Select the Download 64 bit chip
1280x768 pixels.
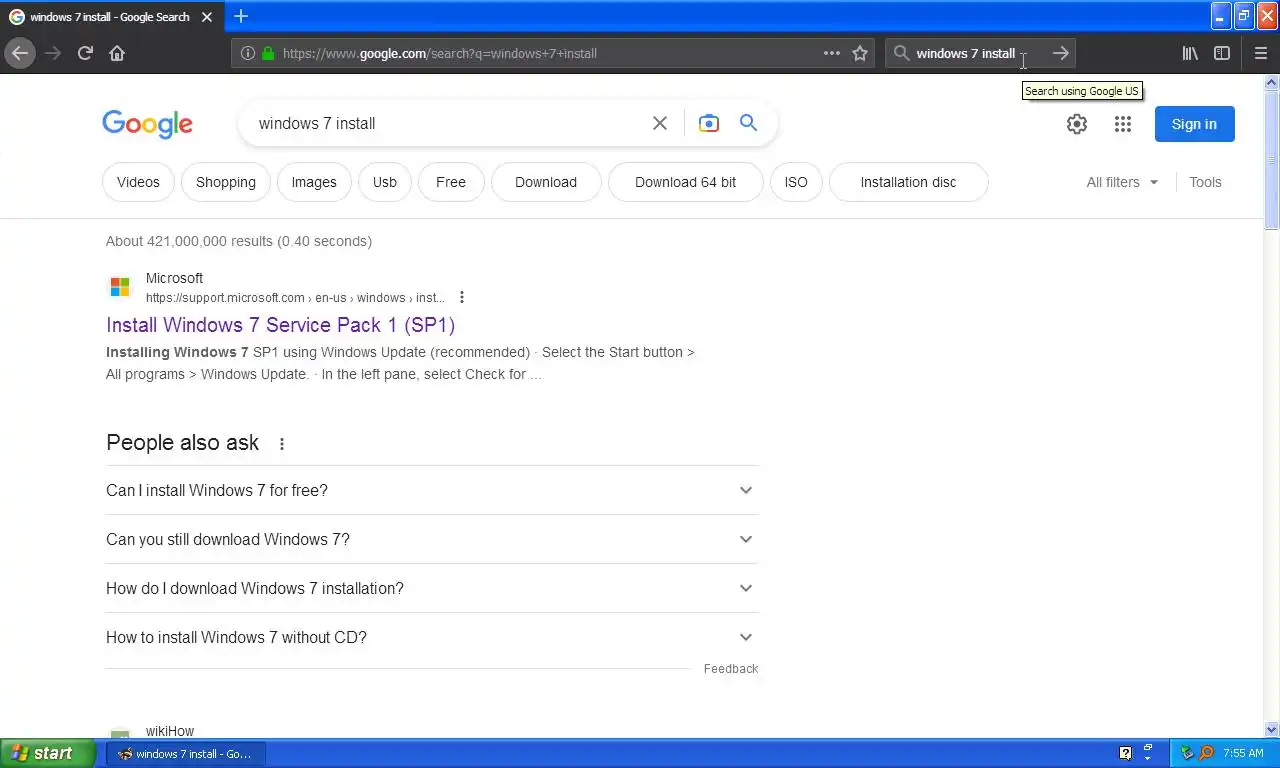click(686, 182)
